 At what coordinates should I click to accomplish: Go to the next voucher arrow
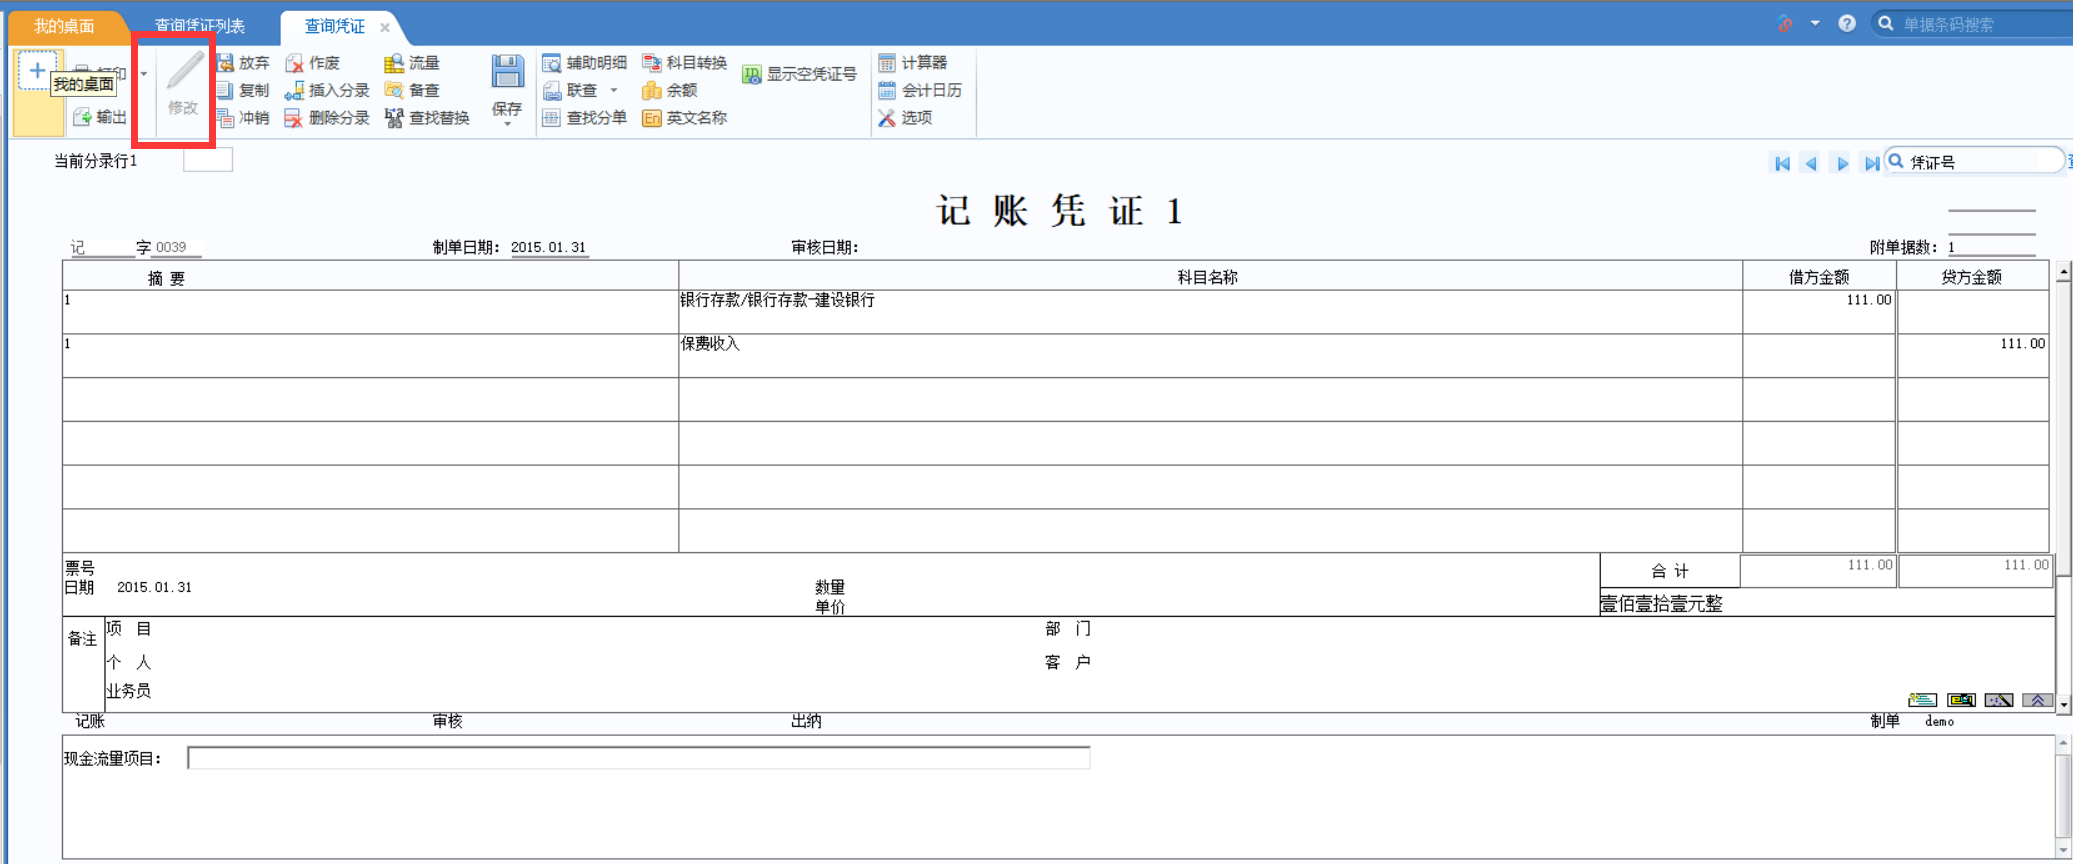pos(1842,163)
